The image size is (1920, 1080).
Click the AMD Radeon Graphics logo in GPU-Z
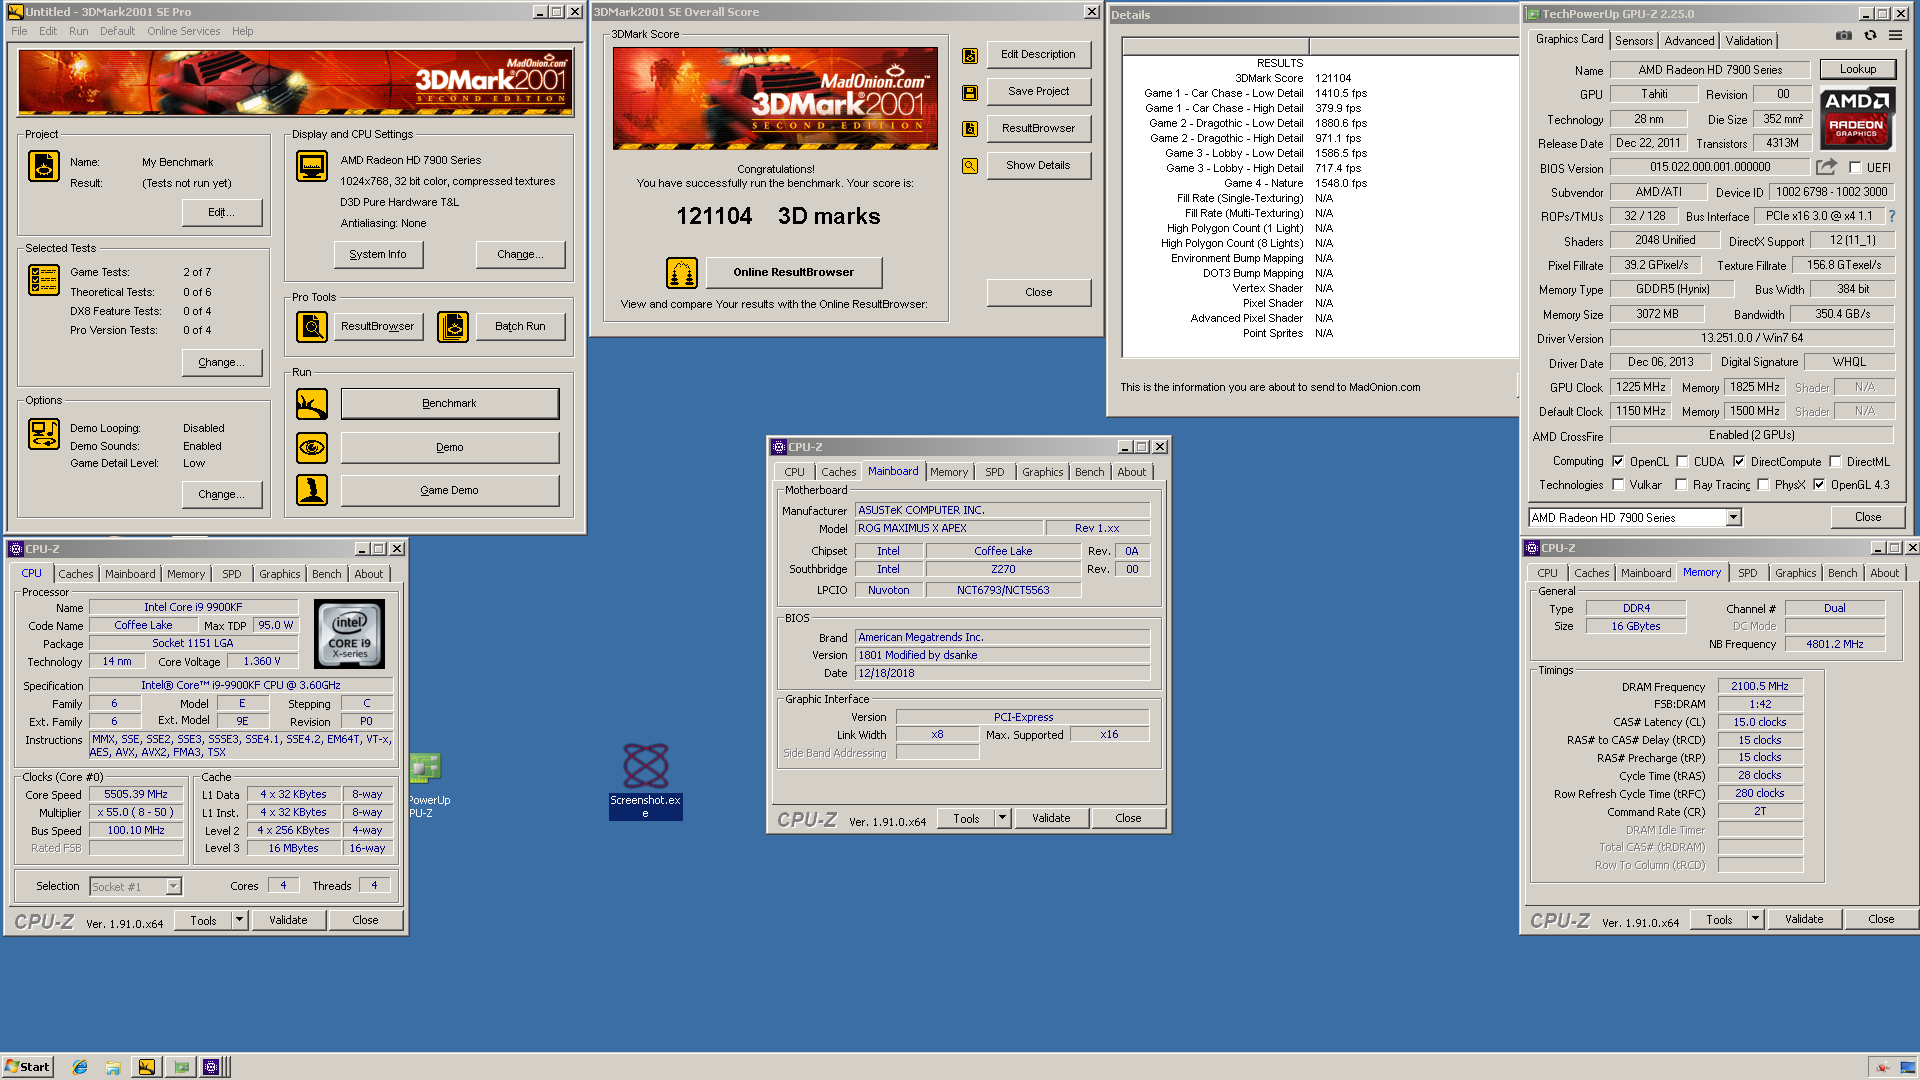(1857, 118)
